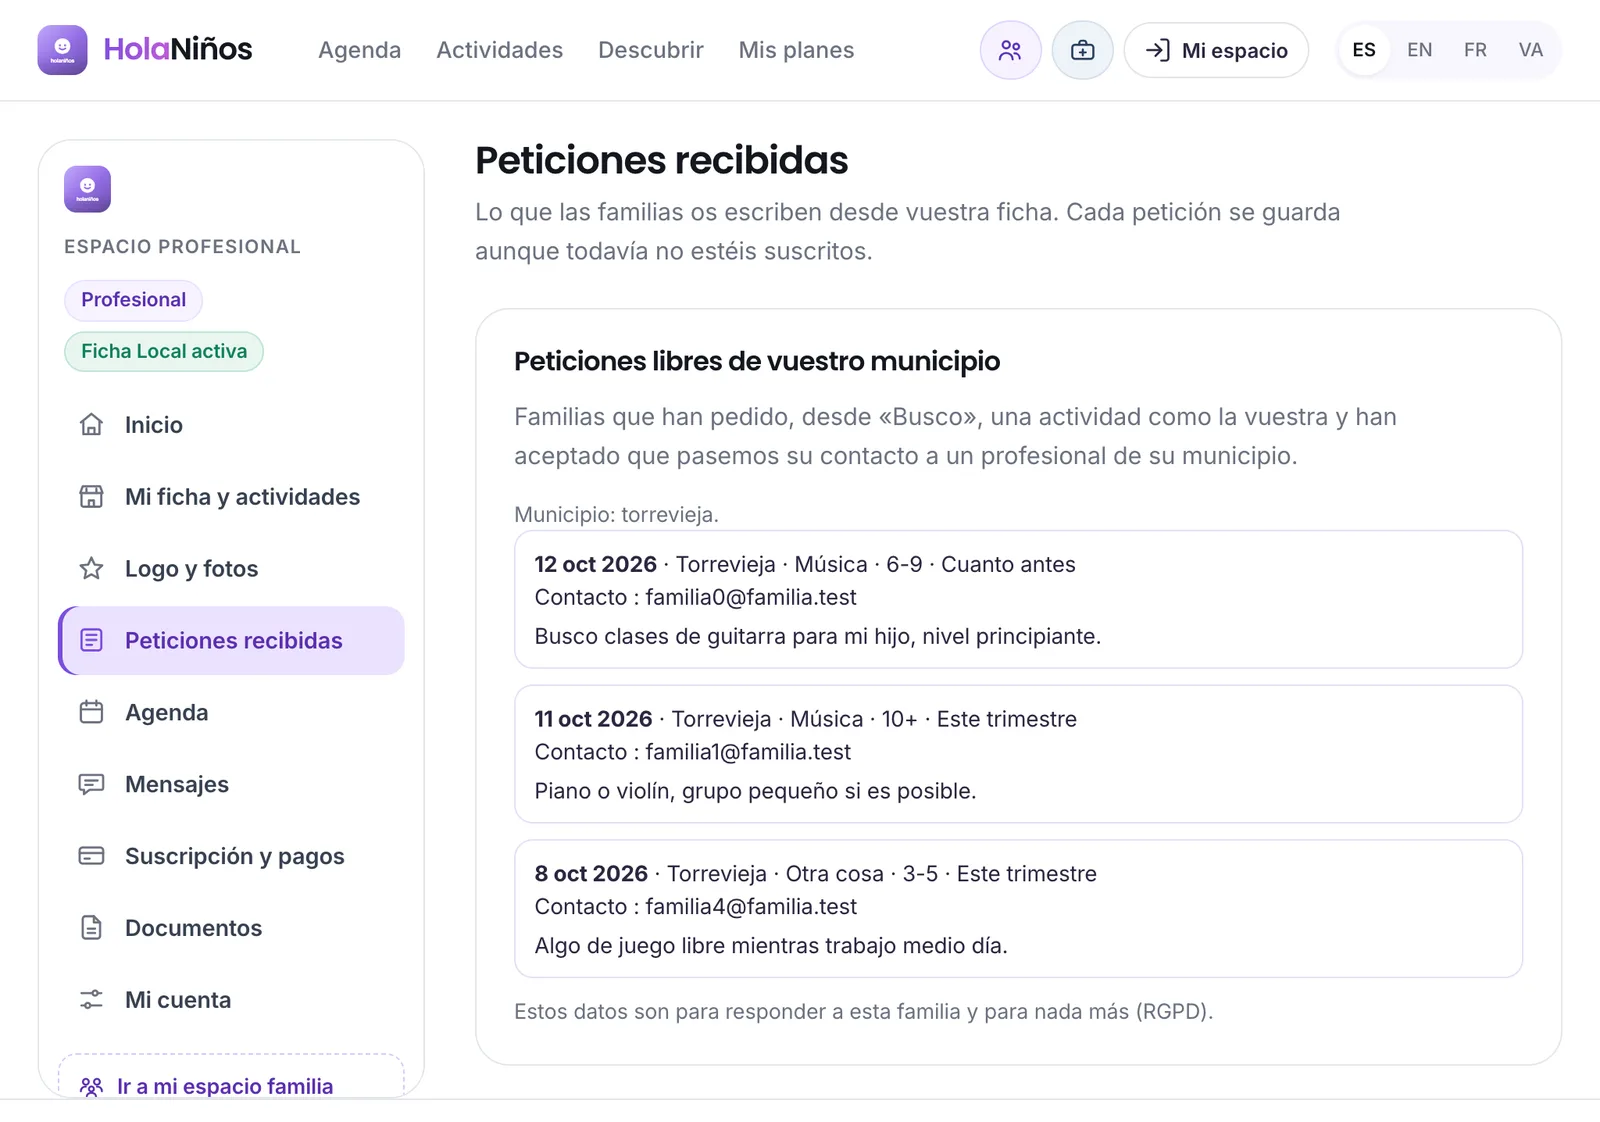Open Mensajes in the sidebar
The height and width of the screenshot is (1122, 1600).
[x=231, y=785]
